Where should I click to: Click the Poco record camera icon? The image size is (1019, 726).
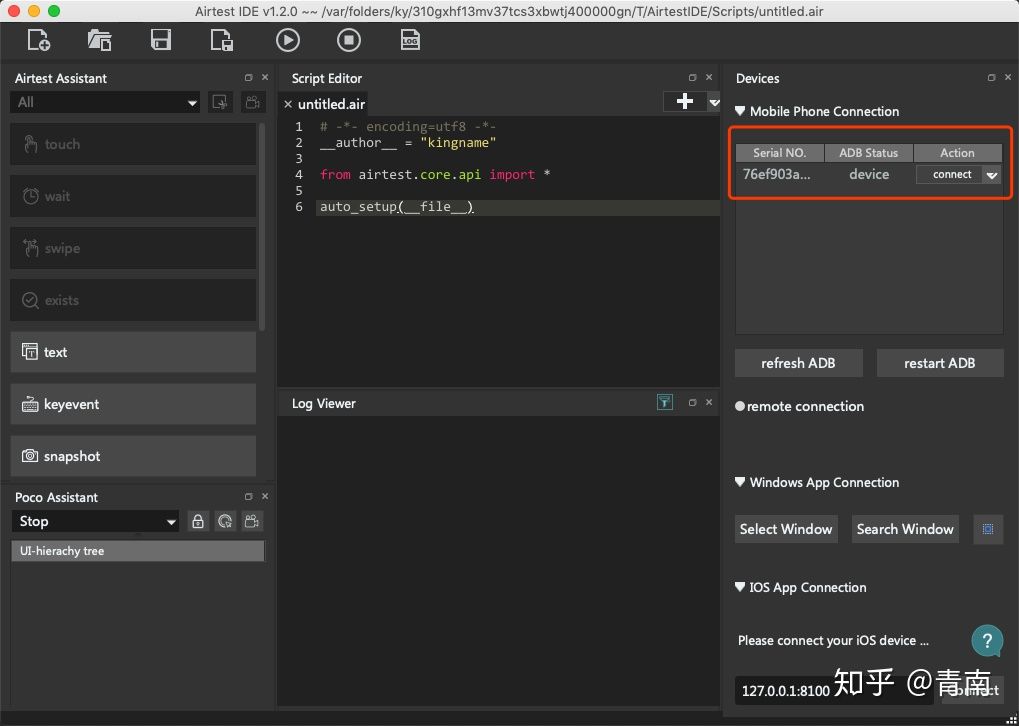[x=253, y=521]
